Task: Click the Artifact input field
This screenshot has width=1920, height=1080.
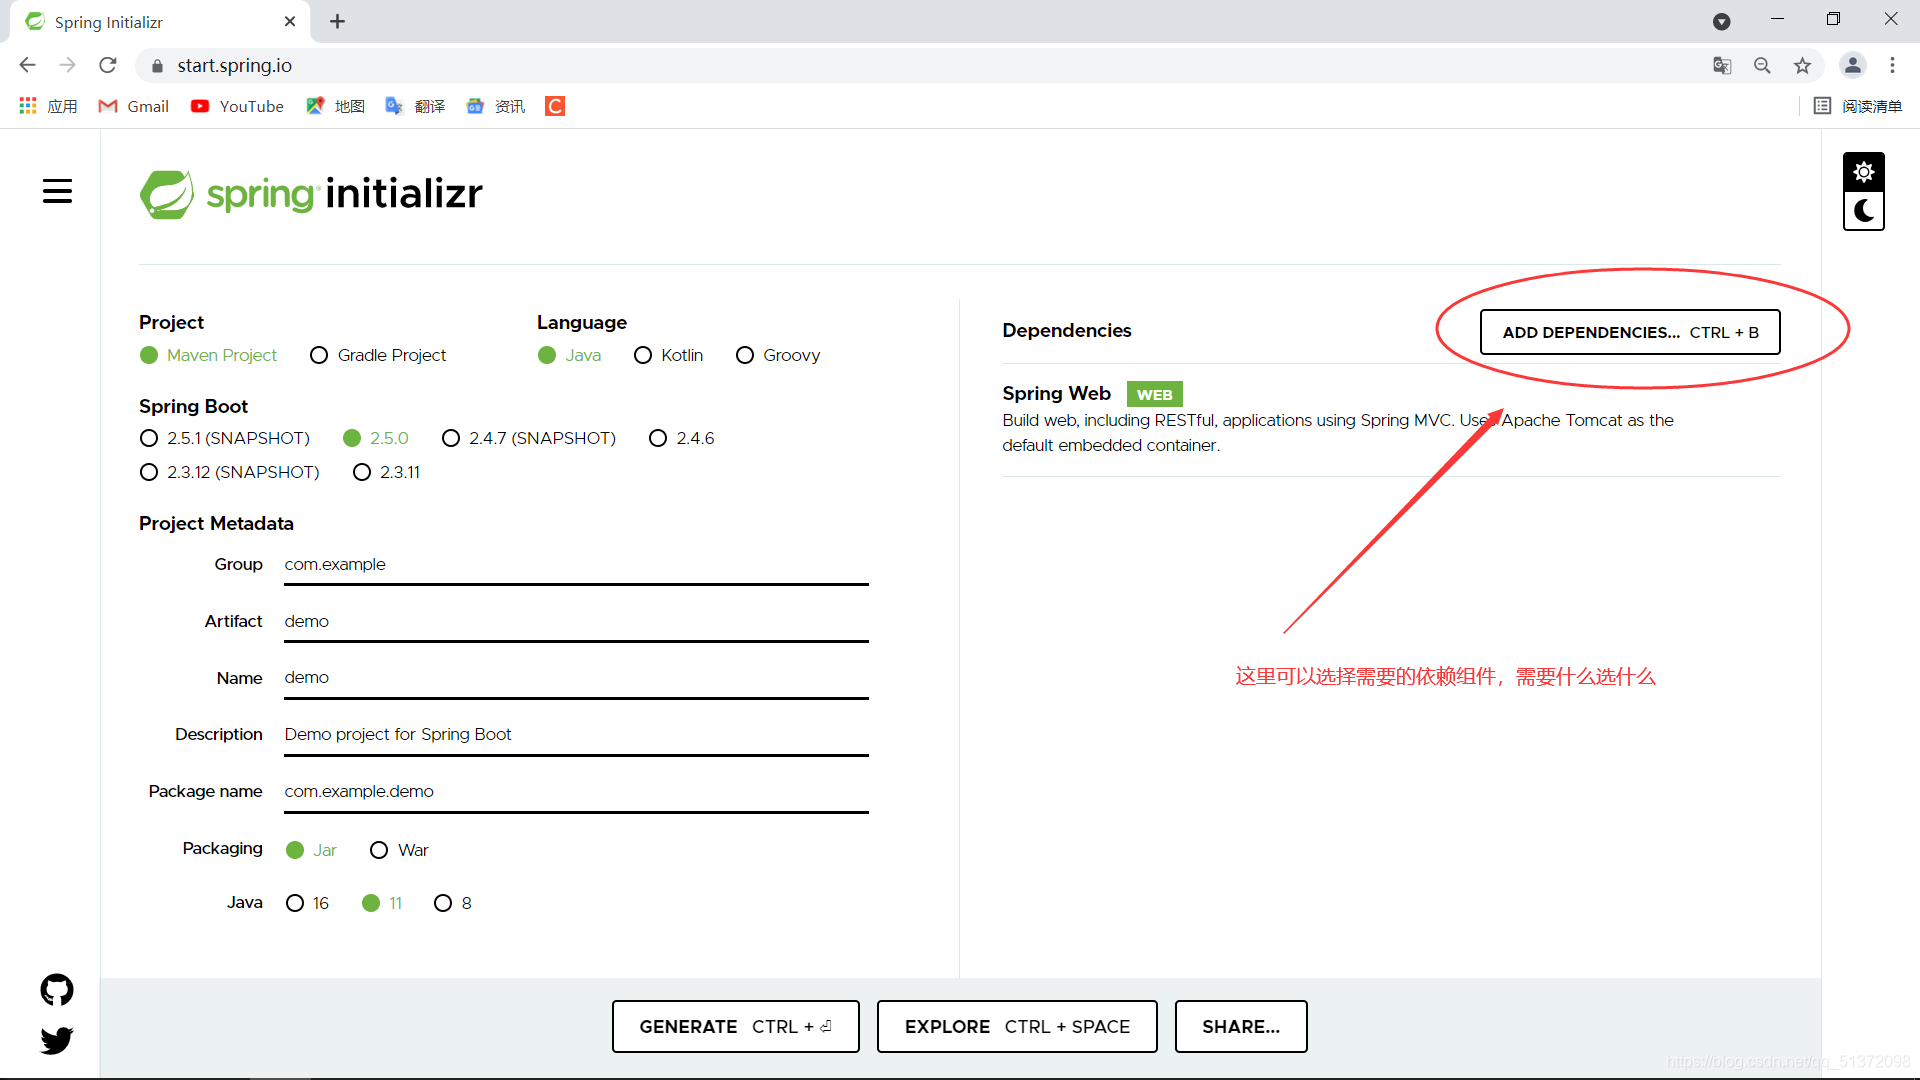Action: [x=576, y=621]
